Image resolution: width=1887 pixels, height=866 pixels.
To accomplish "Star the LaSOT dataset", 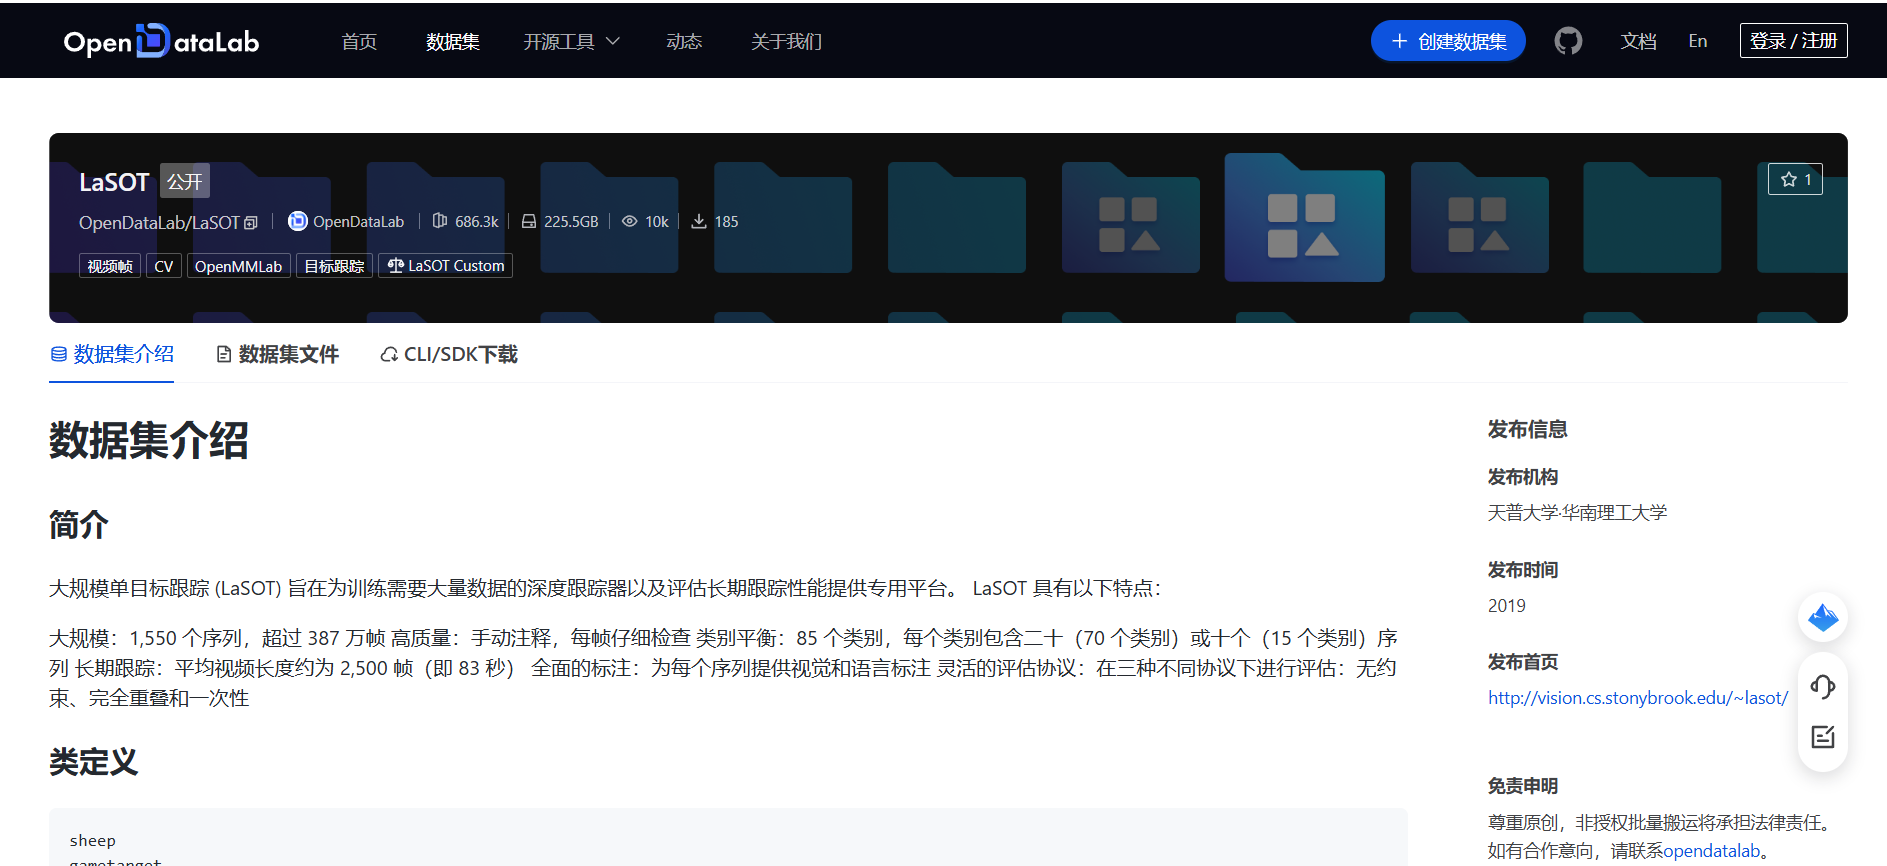I will [x=1795, y=179].
